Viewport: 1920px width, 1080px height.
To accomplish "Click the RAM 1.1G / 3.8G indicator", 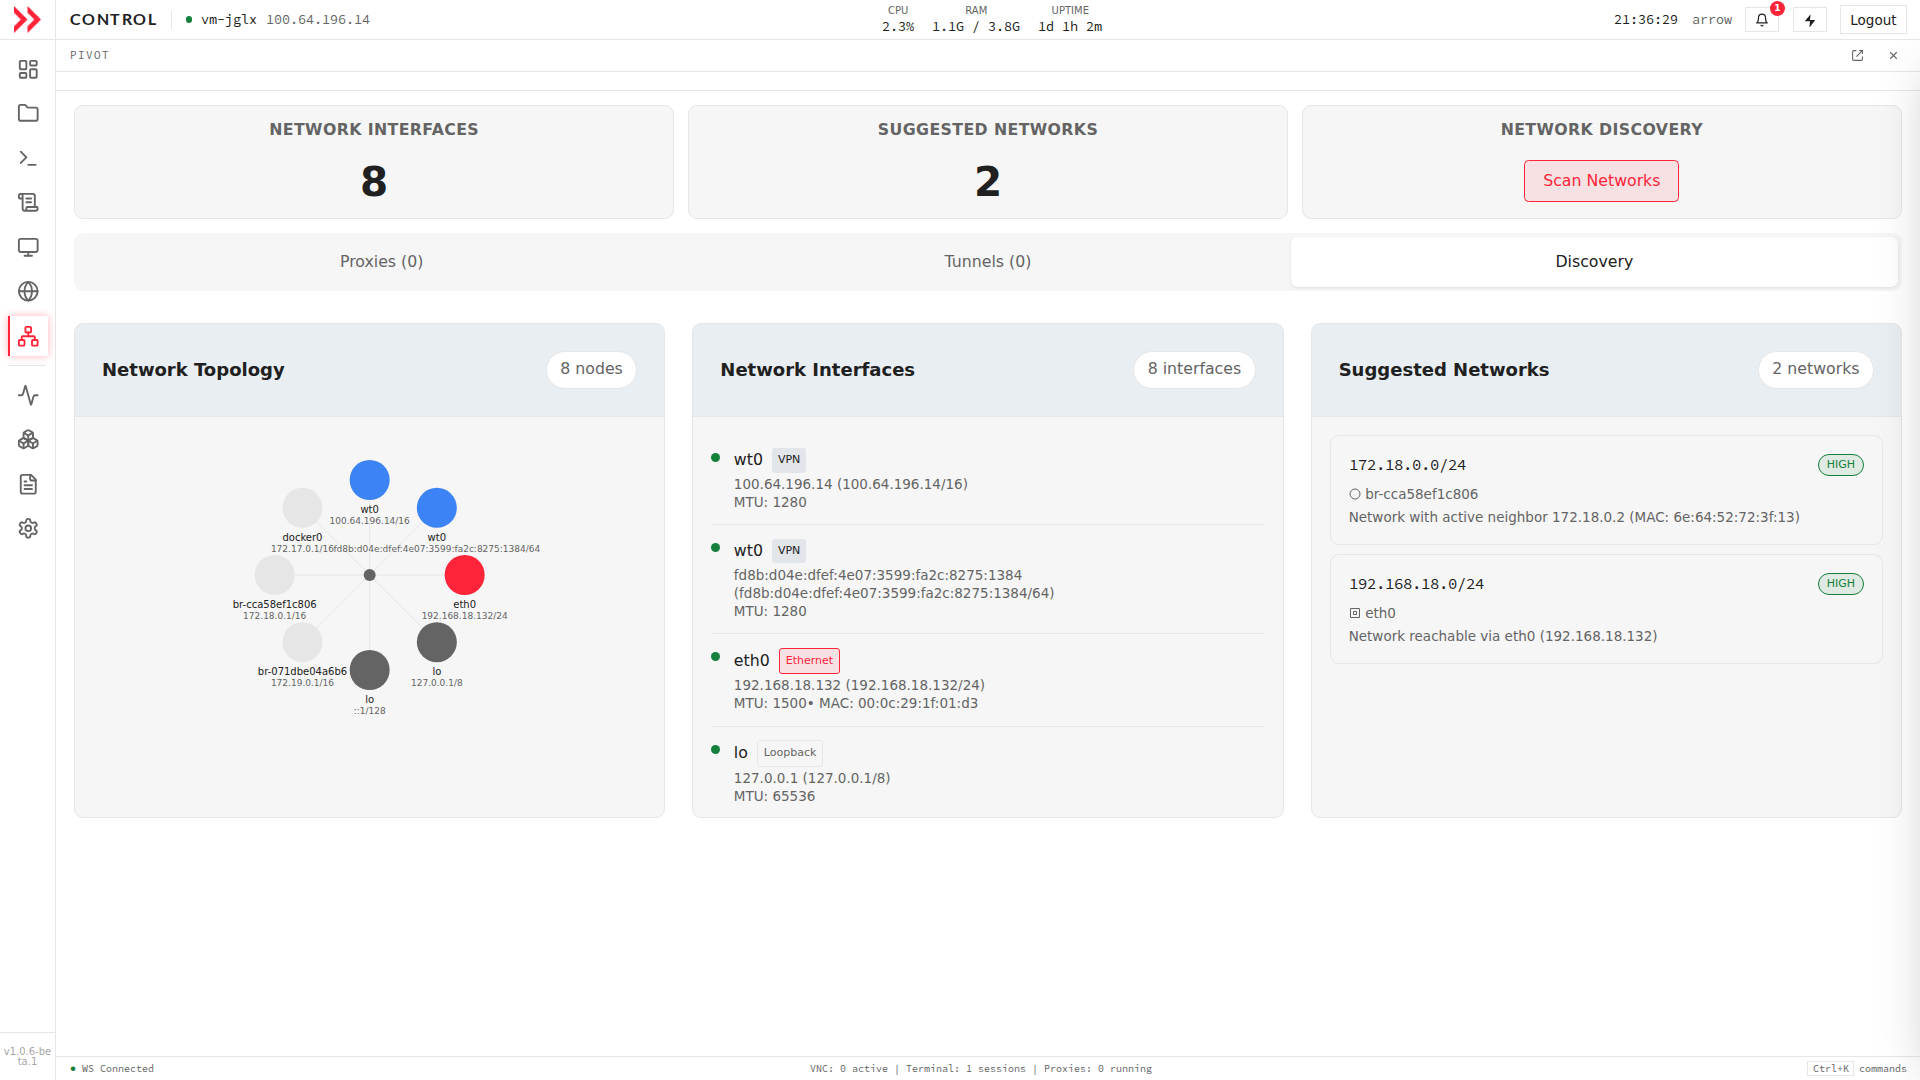I will [976, 19].
